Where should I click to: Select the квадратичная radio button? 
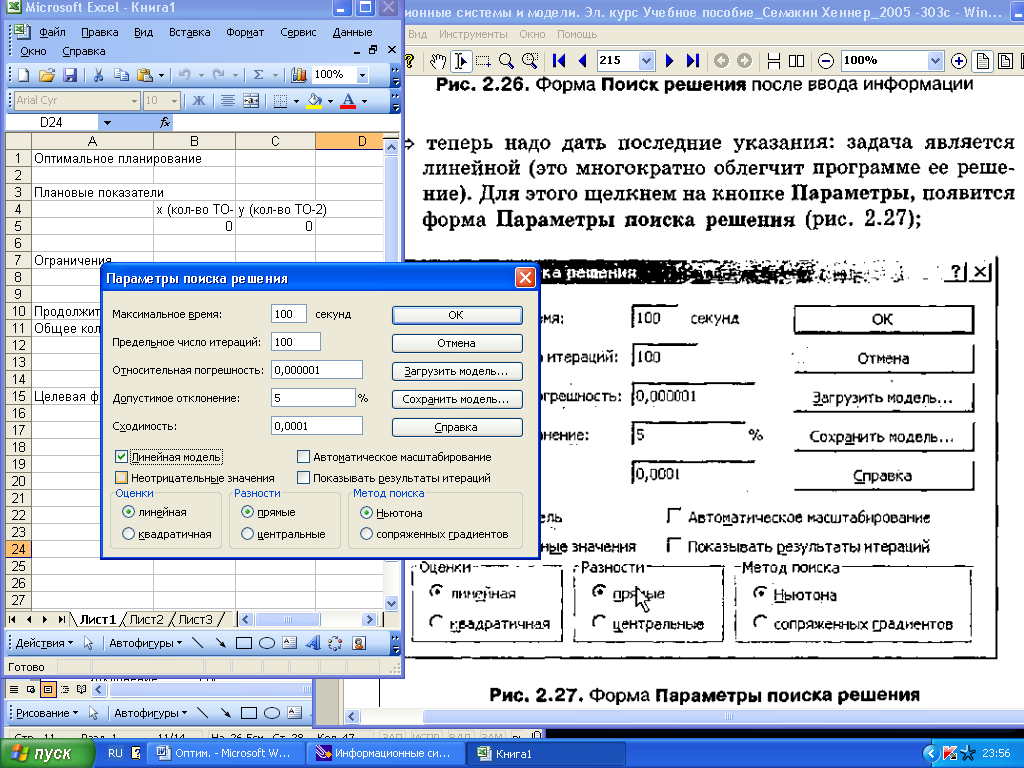[128, 534]
